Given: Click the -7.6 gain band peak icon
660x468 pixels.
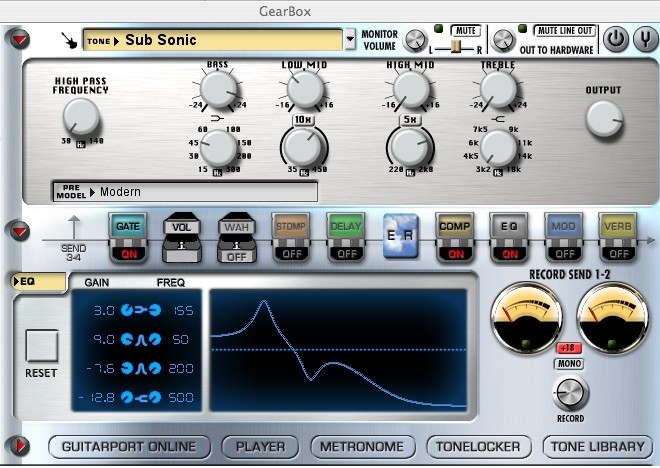Looking at the screenshot, I should 141,368.
